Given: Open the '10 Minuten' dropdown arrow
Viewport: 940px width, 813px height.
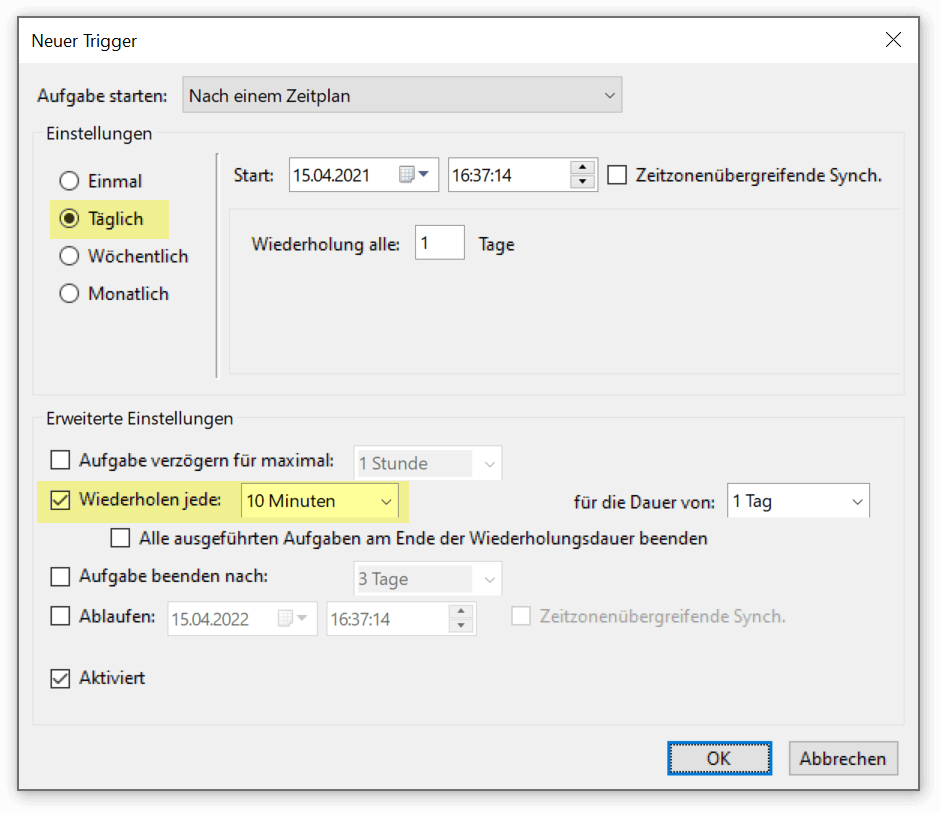Looking at the screenshot, I should [388, 501].
